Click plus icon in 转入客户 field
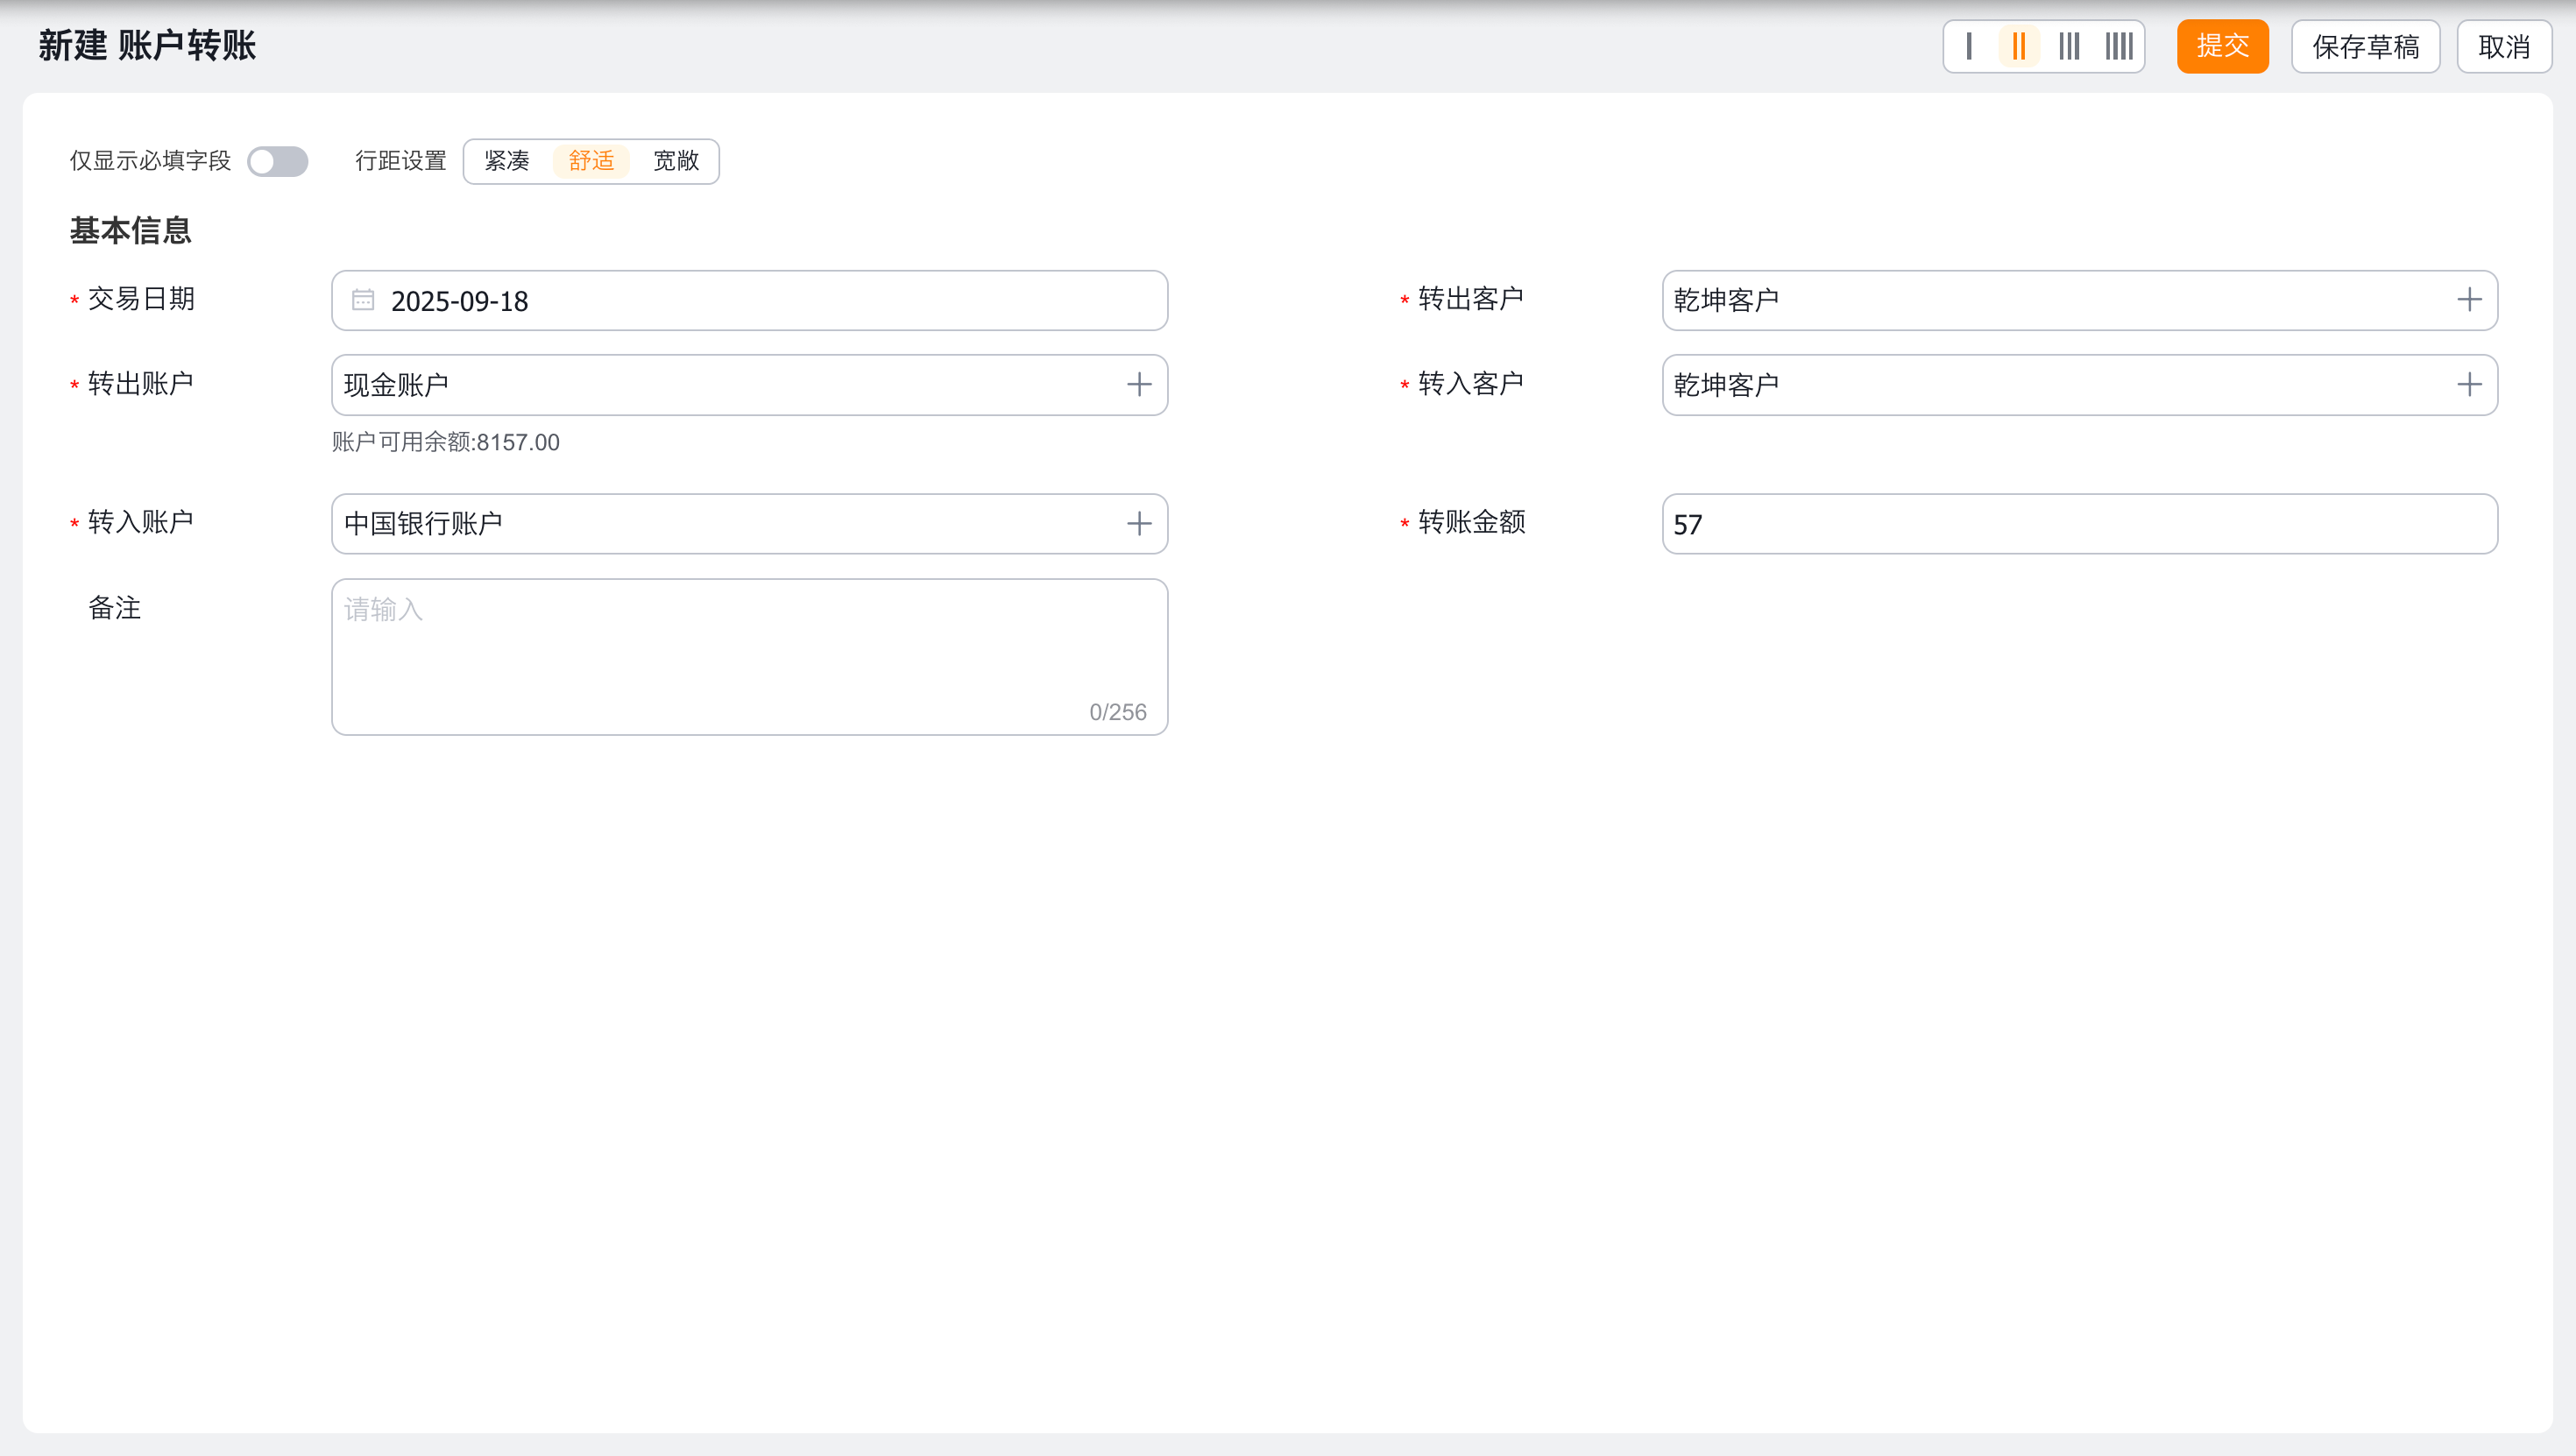The width and height of the screenshot is (2576, 1456). (x=2469, y=385)
